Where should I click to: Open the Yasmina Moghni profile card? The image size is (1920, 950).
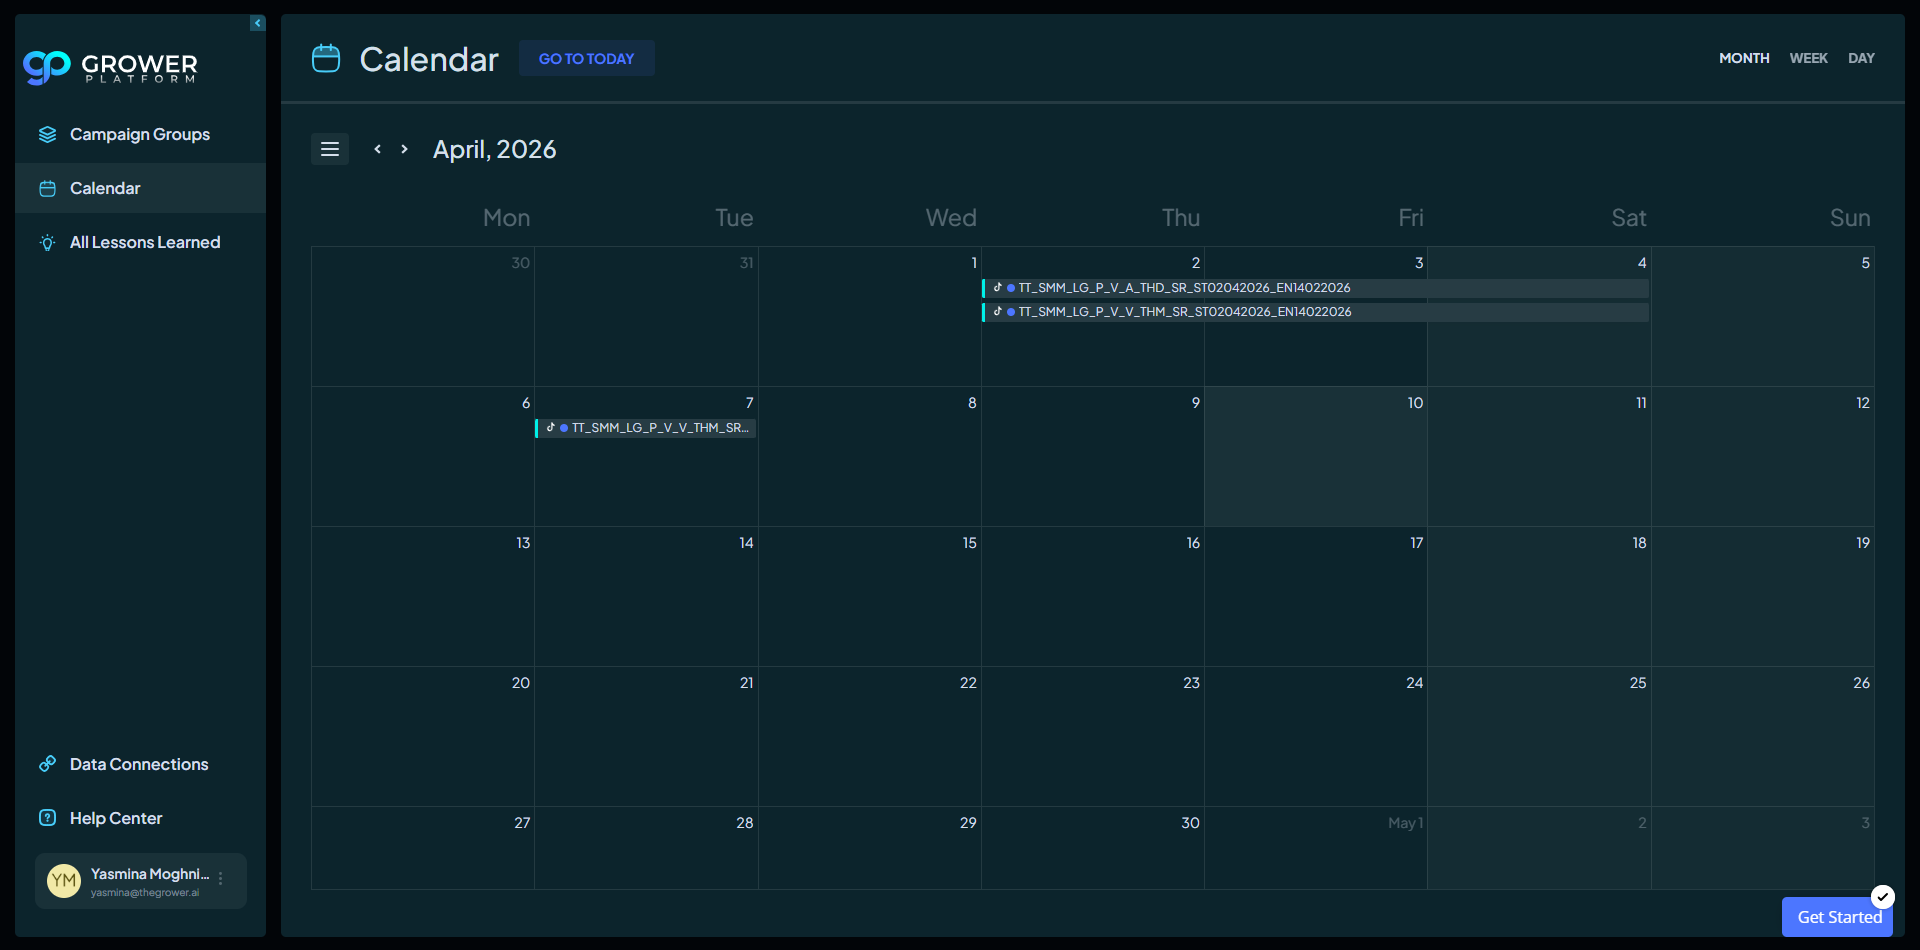coord(141,881)
